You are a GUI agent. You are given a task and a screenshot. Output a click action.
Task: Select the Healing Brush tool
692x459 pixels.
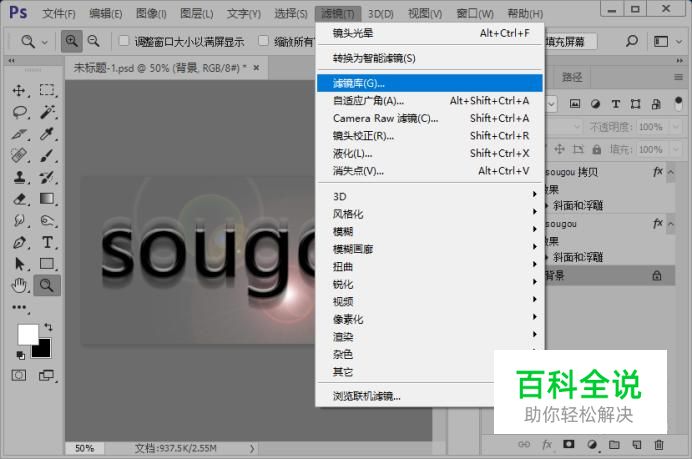point(19,155)
